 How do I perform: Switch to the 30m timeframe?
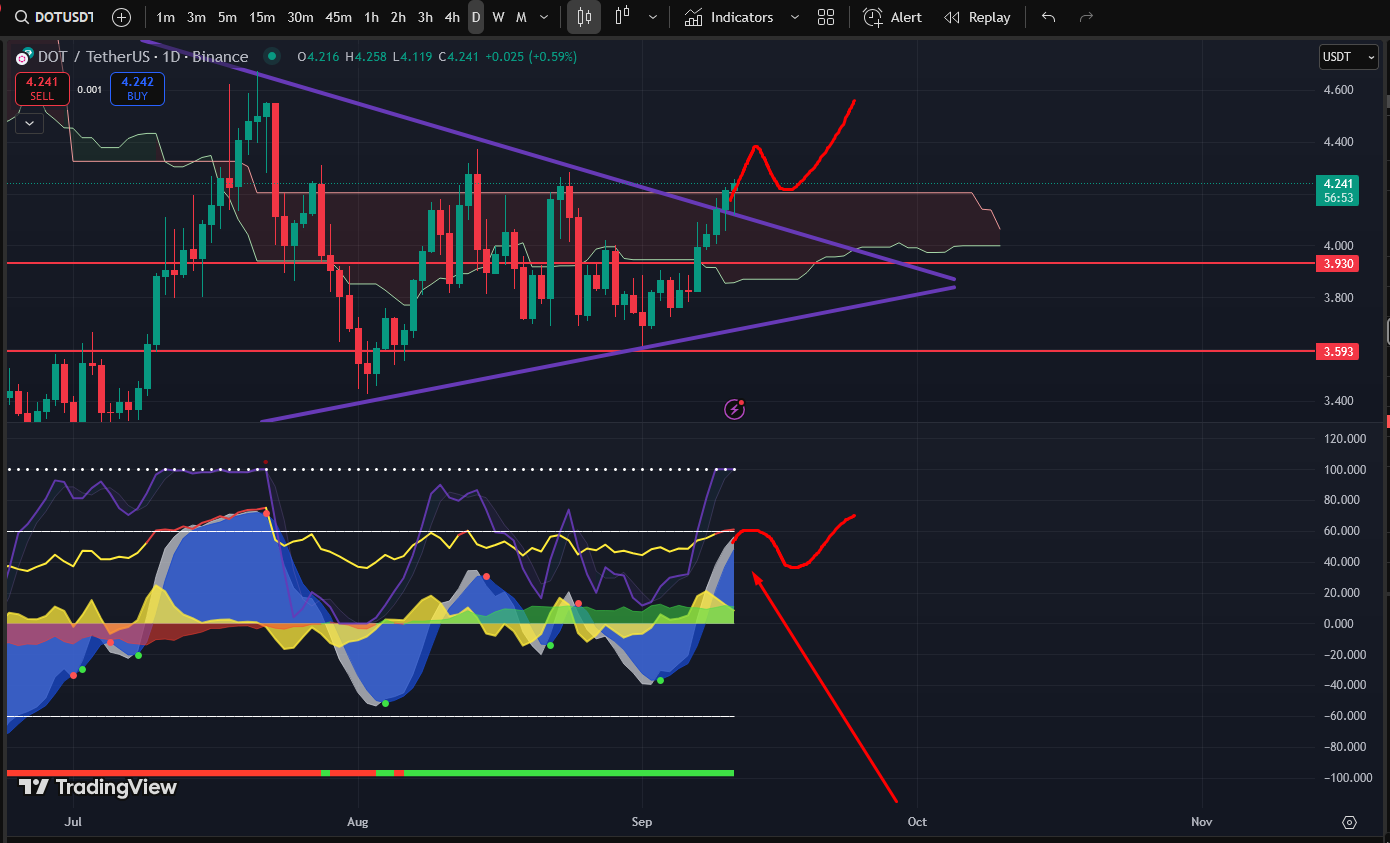[x=300, y=17]
